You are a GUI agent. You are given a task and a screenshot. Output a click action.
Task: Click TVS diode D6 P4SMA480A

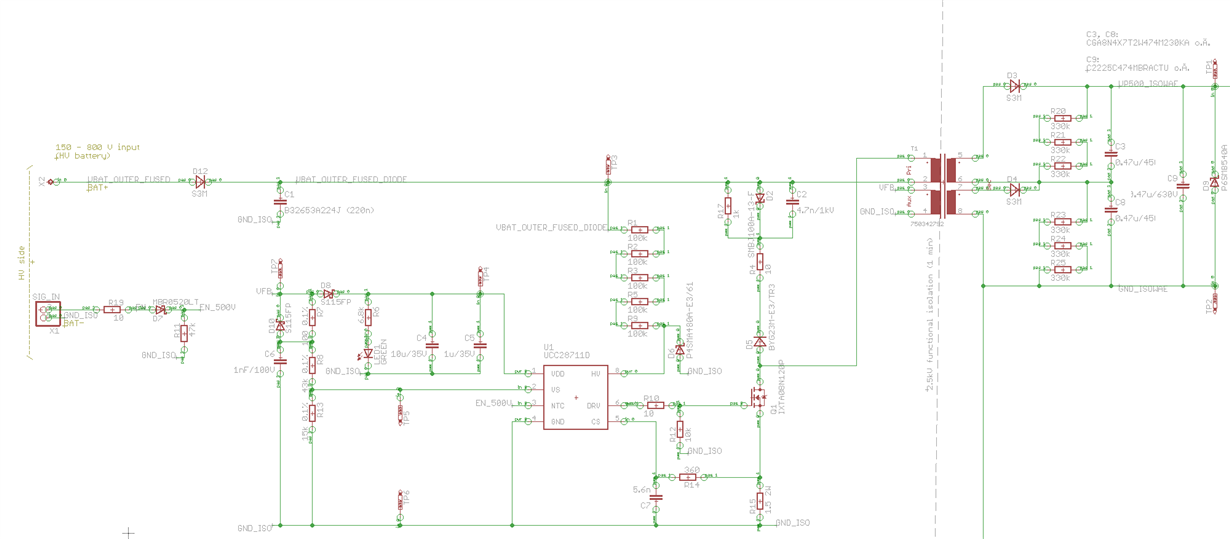(x=680, y=351)
